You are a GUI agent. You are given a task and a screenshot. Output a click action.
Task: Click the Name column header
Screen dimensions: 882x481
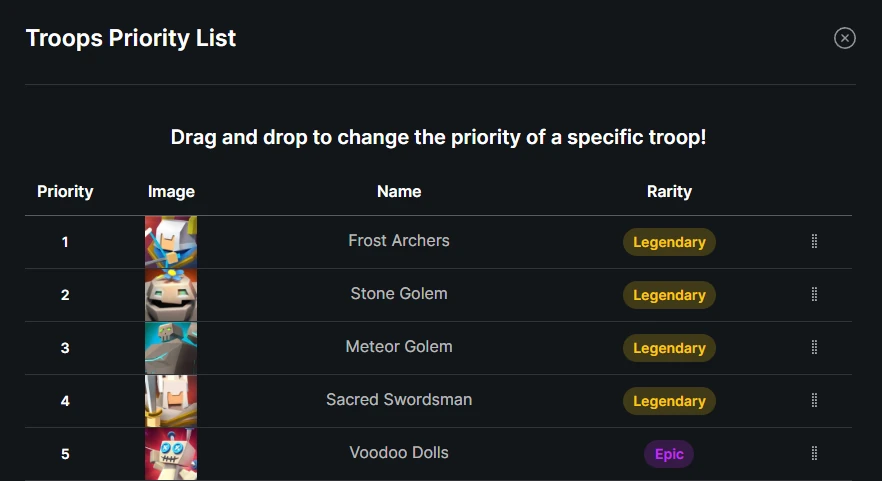tap(399, 191)
